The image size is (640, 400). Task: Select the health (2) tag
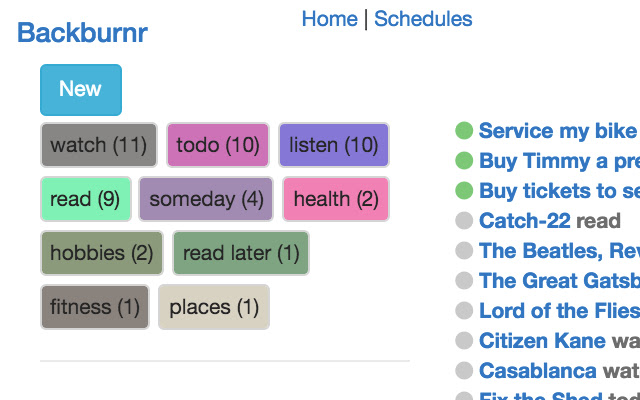pyautogui.click(x=336, y=199)
